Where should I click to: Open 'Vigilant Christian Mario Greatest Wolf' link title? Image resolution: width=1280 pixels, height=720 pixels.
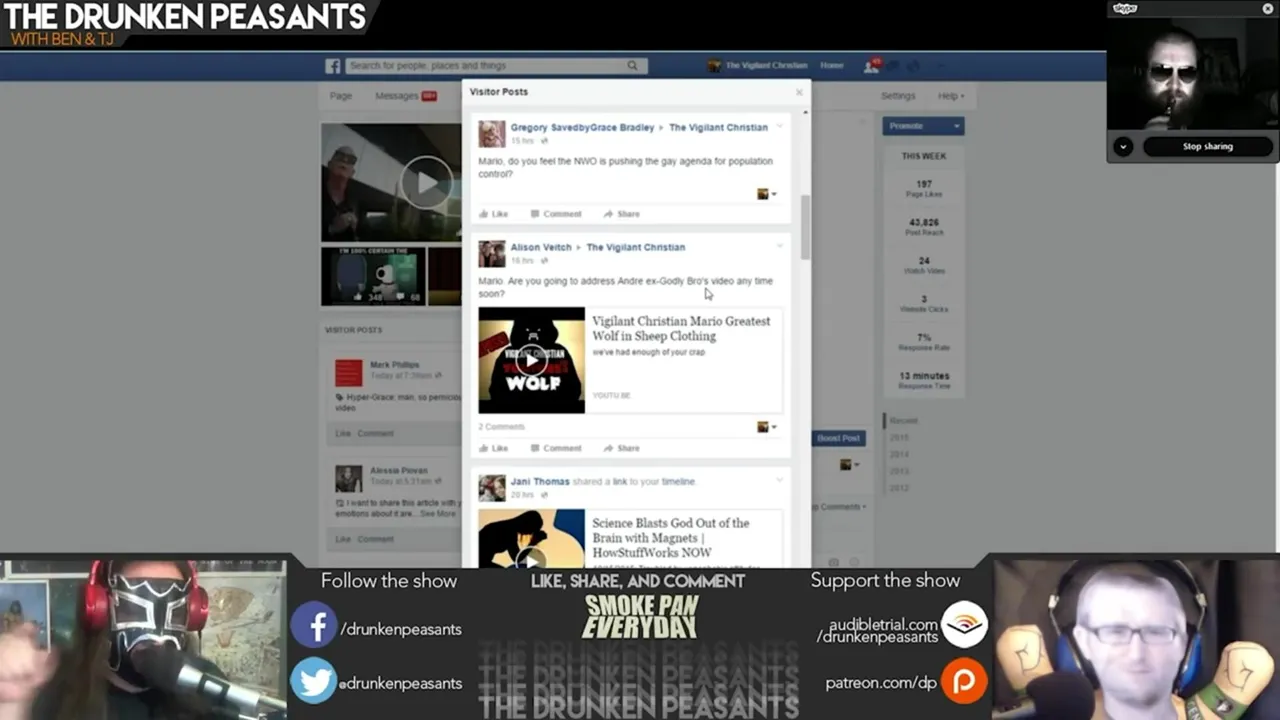[681, 328]
